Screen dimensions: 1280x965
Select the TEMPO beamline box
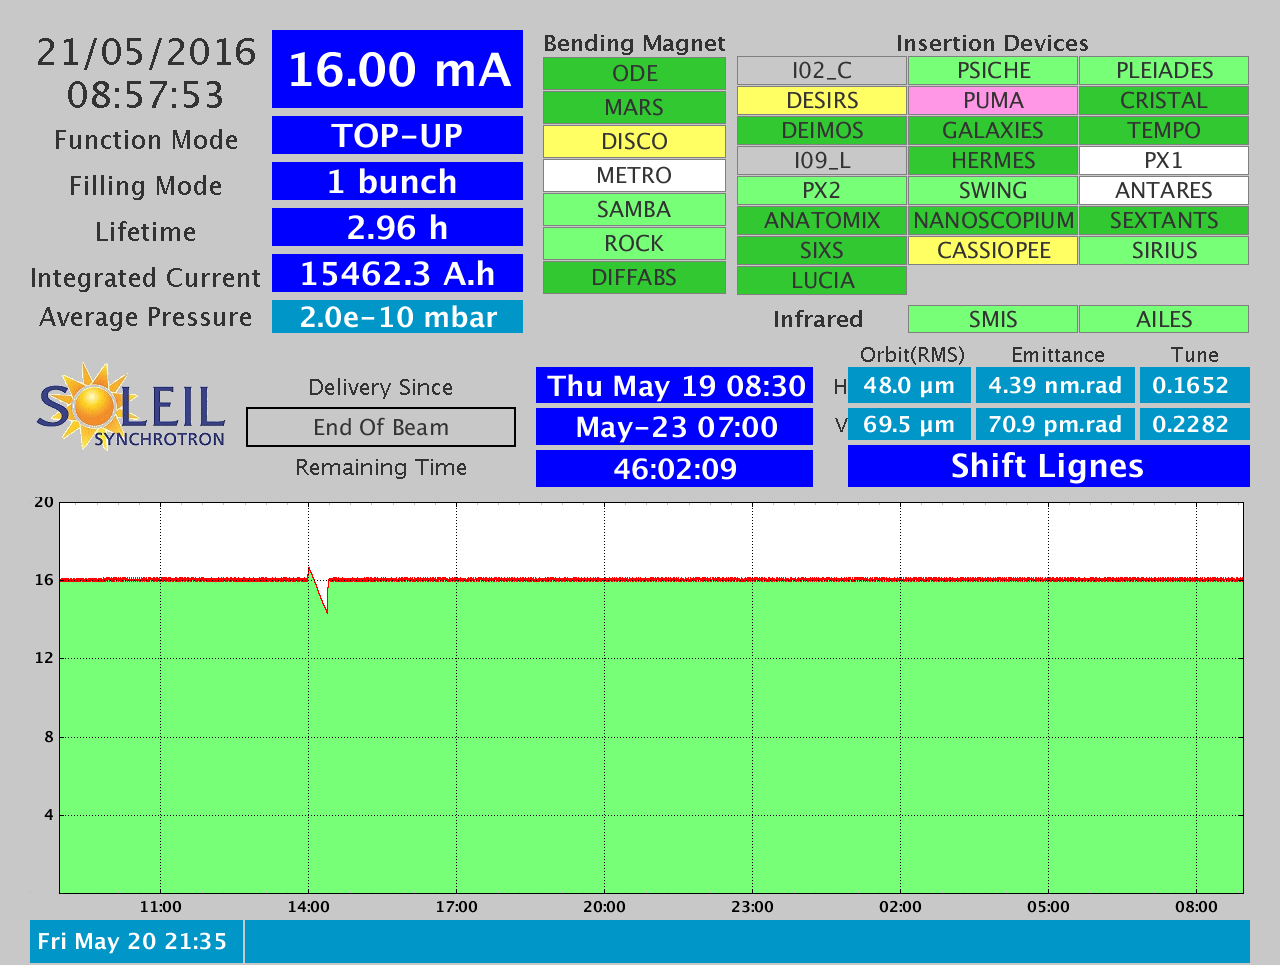click(1164, 131)
